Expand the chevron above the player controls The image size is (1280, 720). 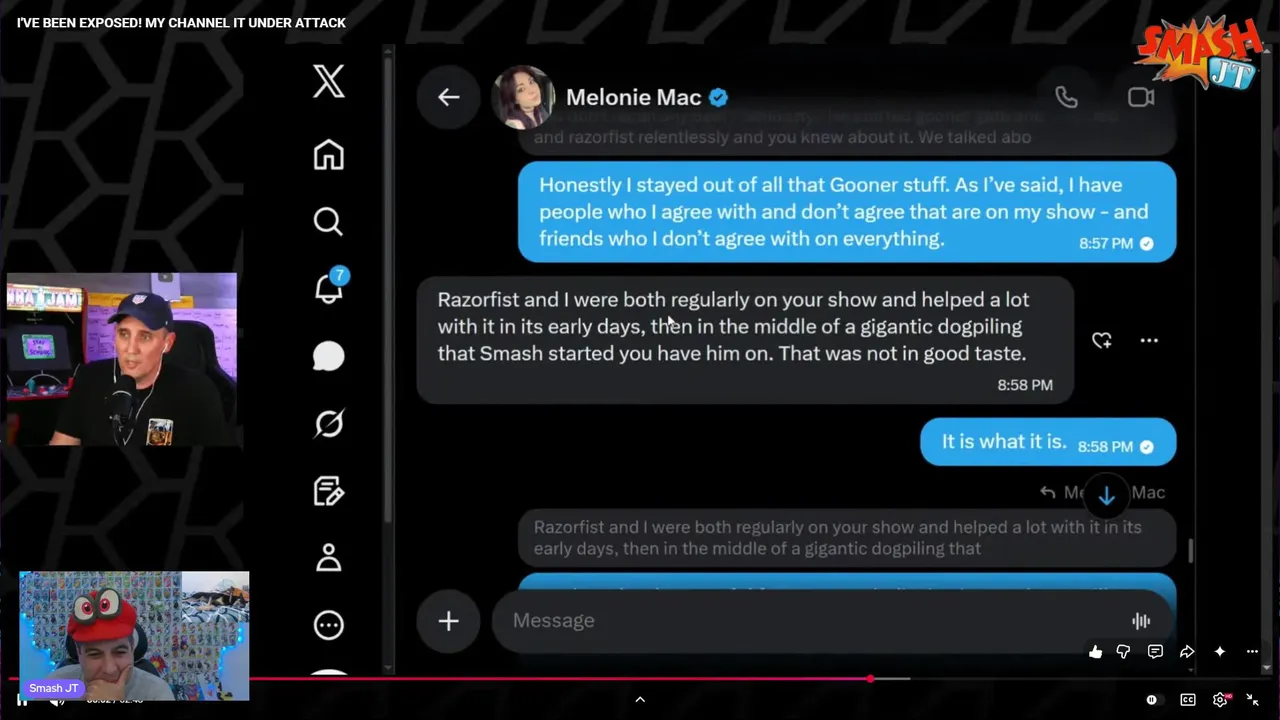point(640,699)
